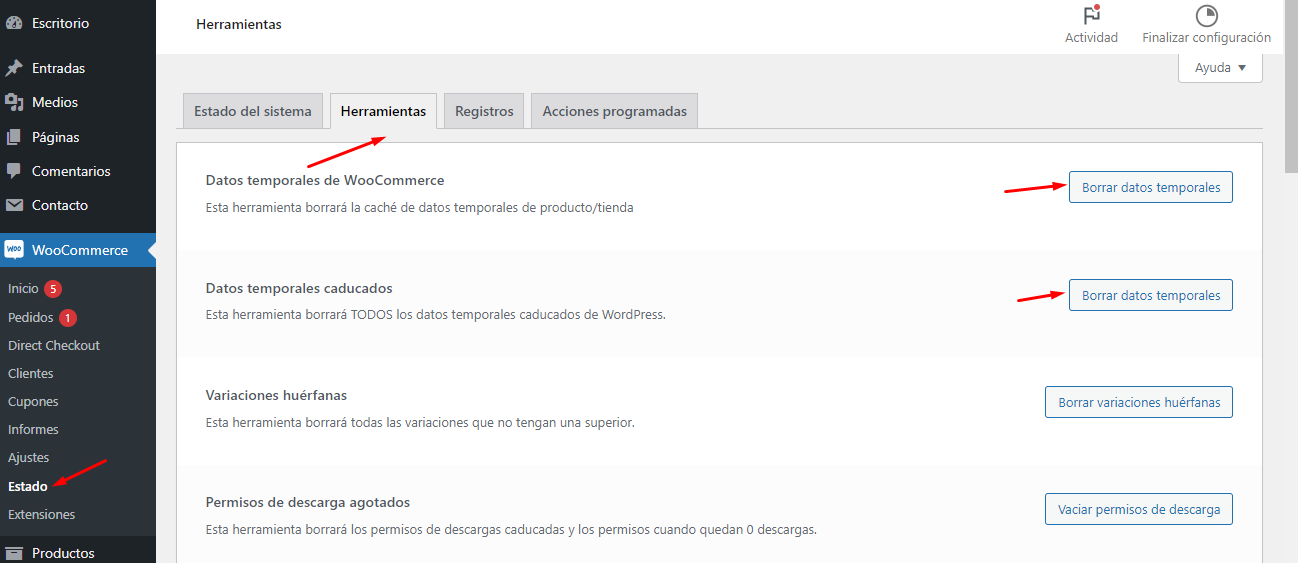This screenshot has height=563, width=1298.
Task: Click the Escritorio dashboard icon
Action: pos(14,23)
